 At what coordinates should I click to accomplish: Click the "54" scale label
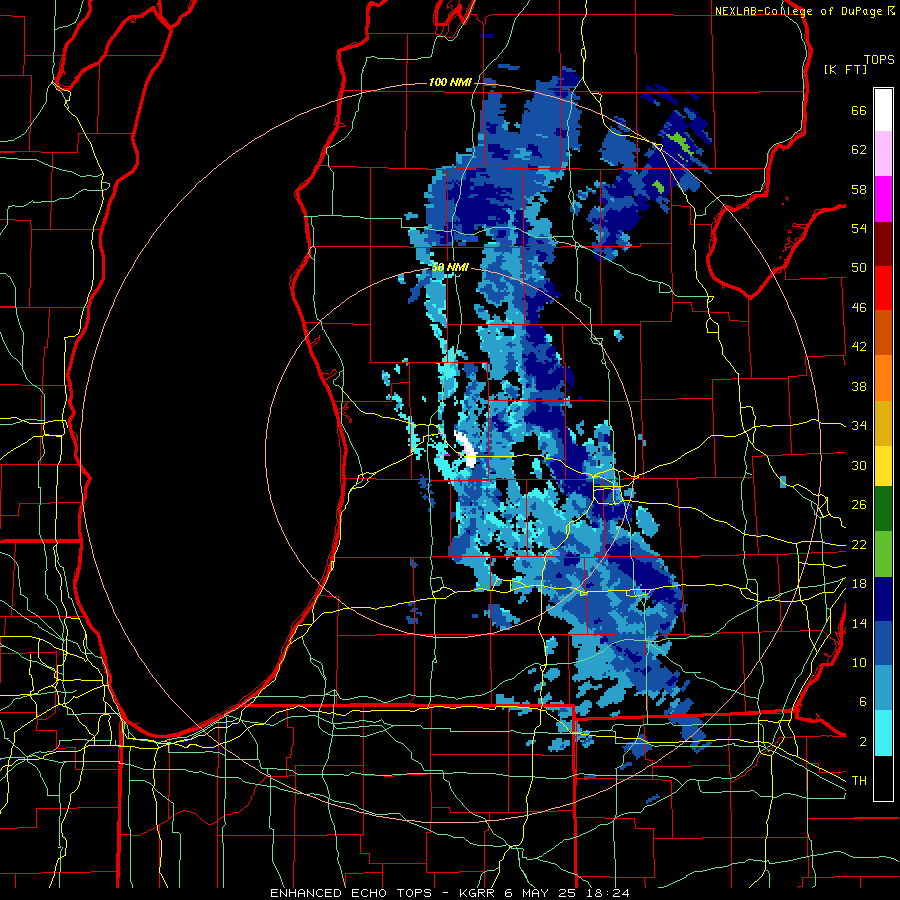pos(859,228)
